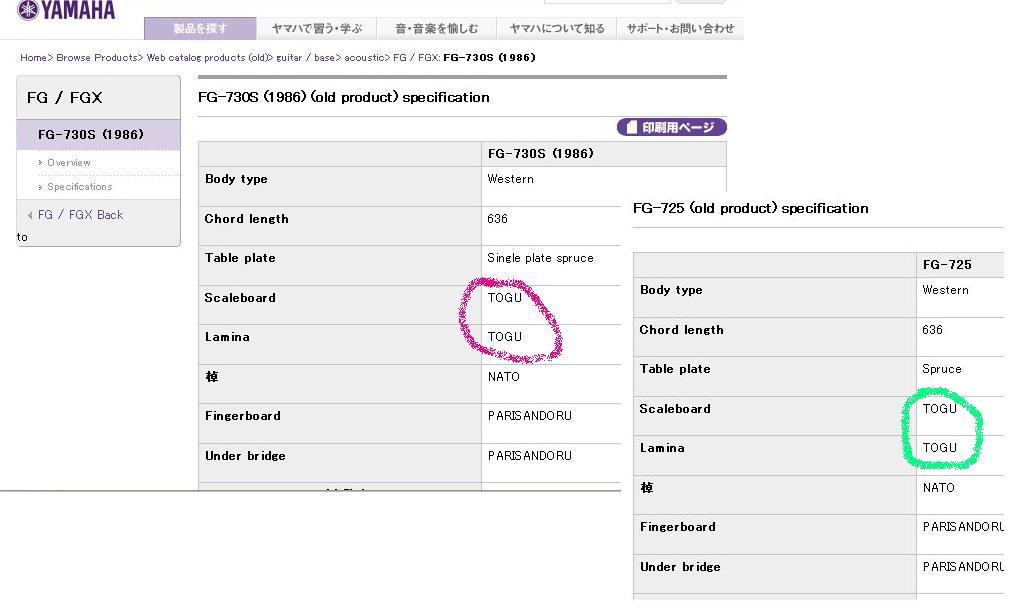
Task: Click the FG-730S (1986) specification page heading
Action: click(x=344, y=97)
